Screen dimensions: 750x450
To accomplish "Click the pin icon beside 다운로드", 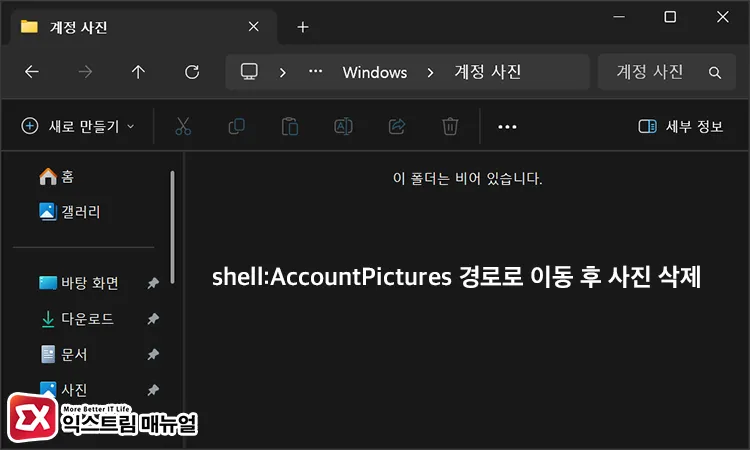I will point(153,318).
